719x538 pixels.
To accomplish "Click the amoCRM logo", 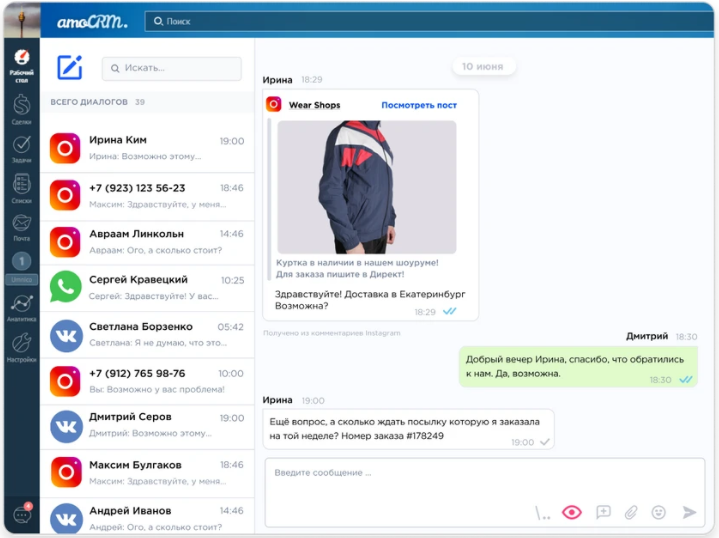I will [x=92, y=21].
